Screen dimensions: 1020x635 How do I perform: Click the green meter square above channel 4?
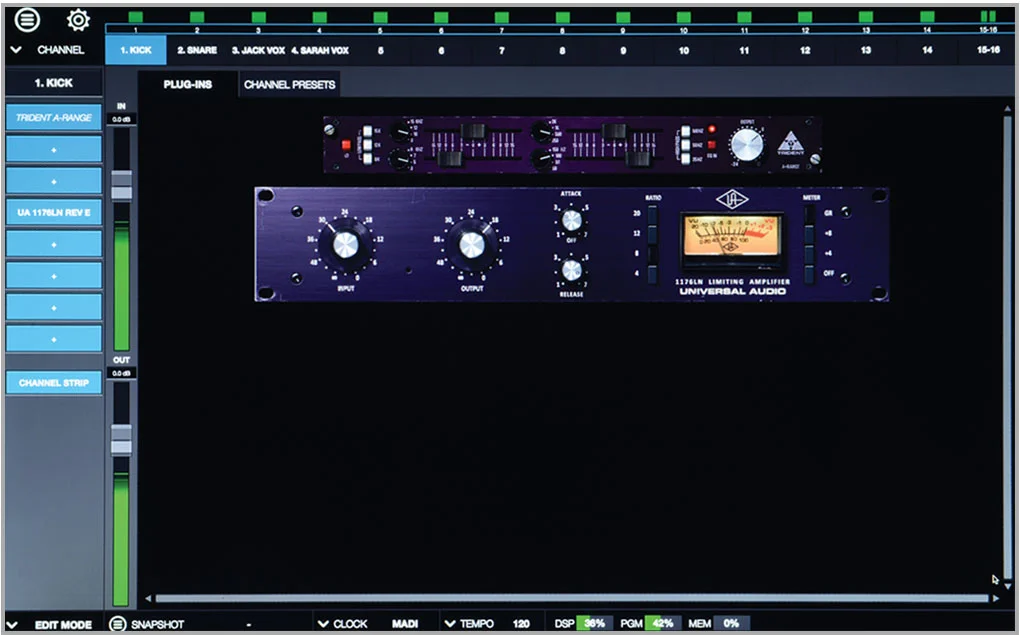click(319, 17)
